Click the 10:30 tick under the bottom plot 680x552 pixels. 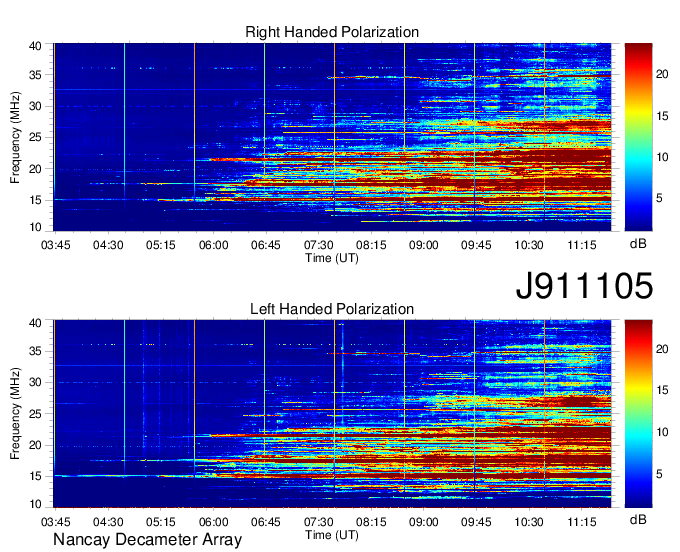click(x=529, y=522)
